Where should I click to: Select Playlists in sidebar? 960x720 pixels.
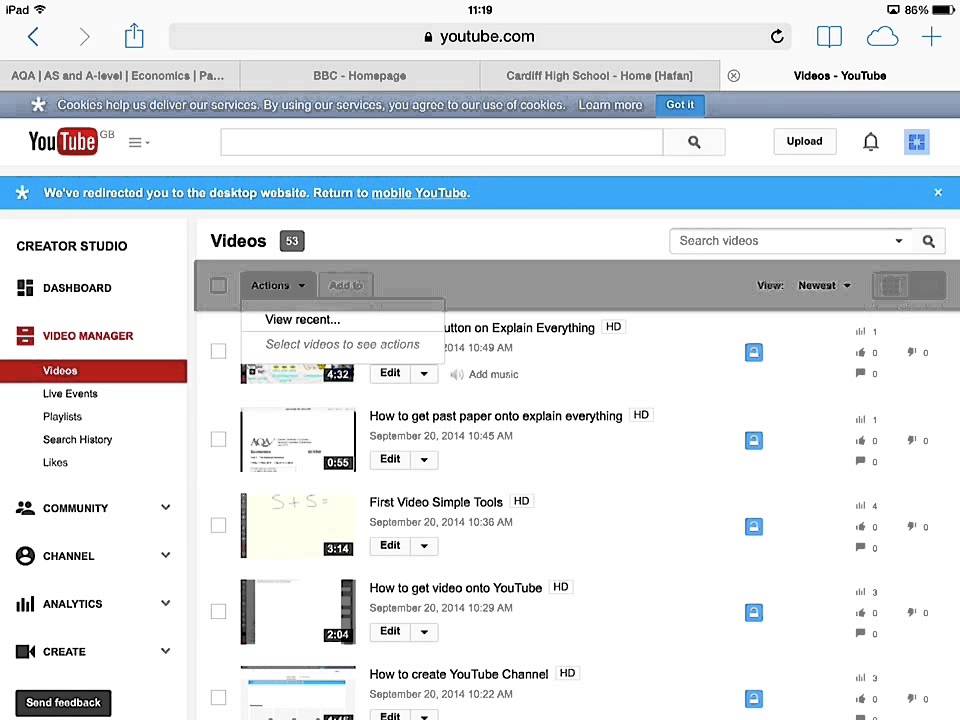tap(62, 416)
